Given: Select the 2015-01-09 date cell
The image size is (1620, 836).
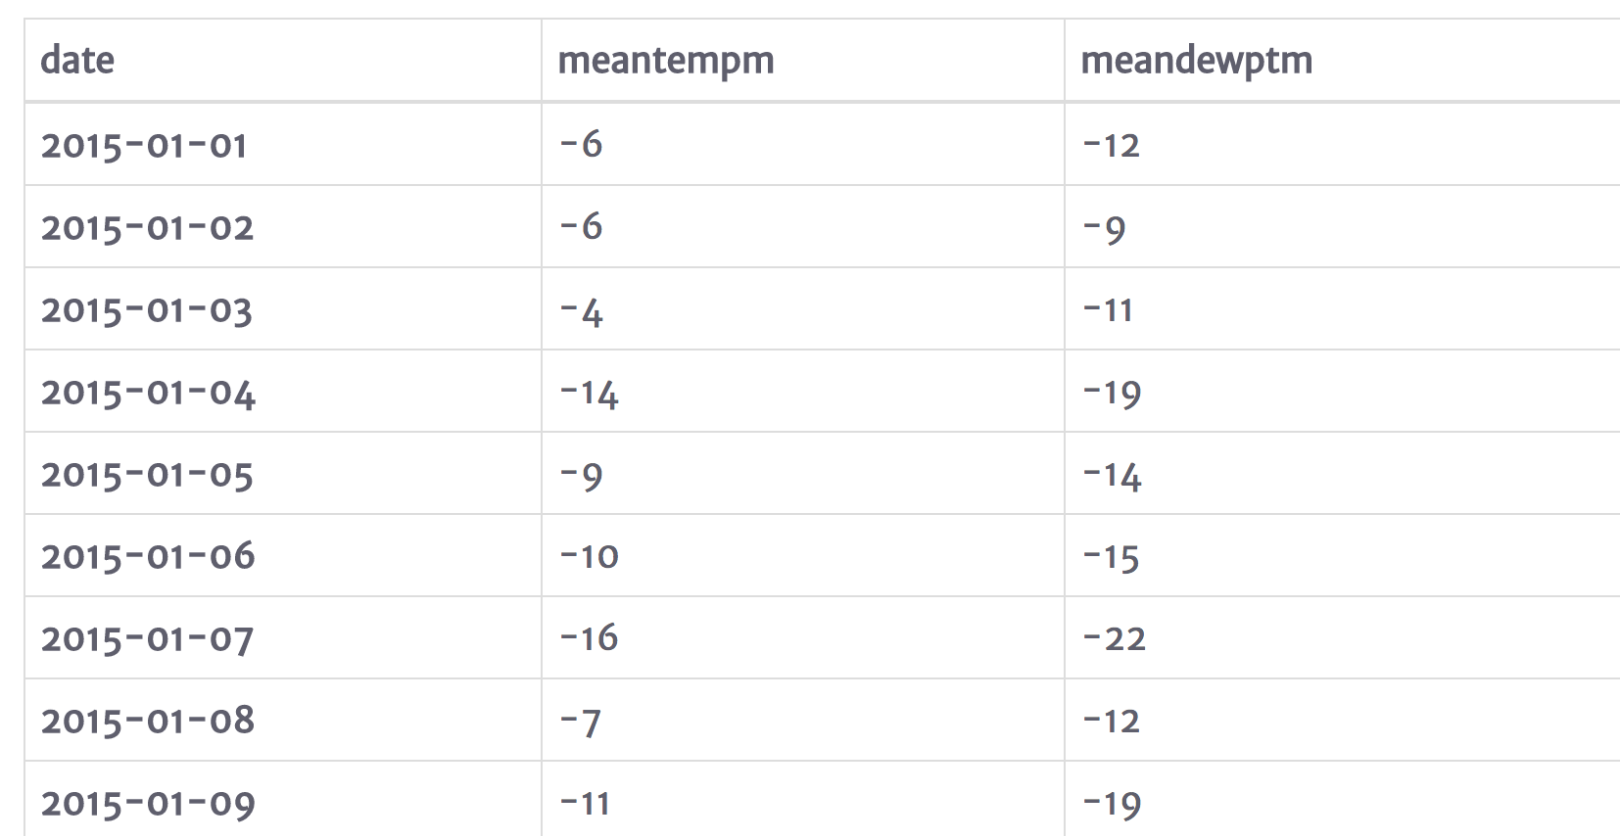Looking at the screenshot, I should pos(283,799).
